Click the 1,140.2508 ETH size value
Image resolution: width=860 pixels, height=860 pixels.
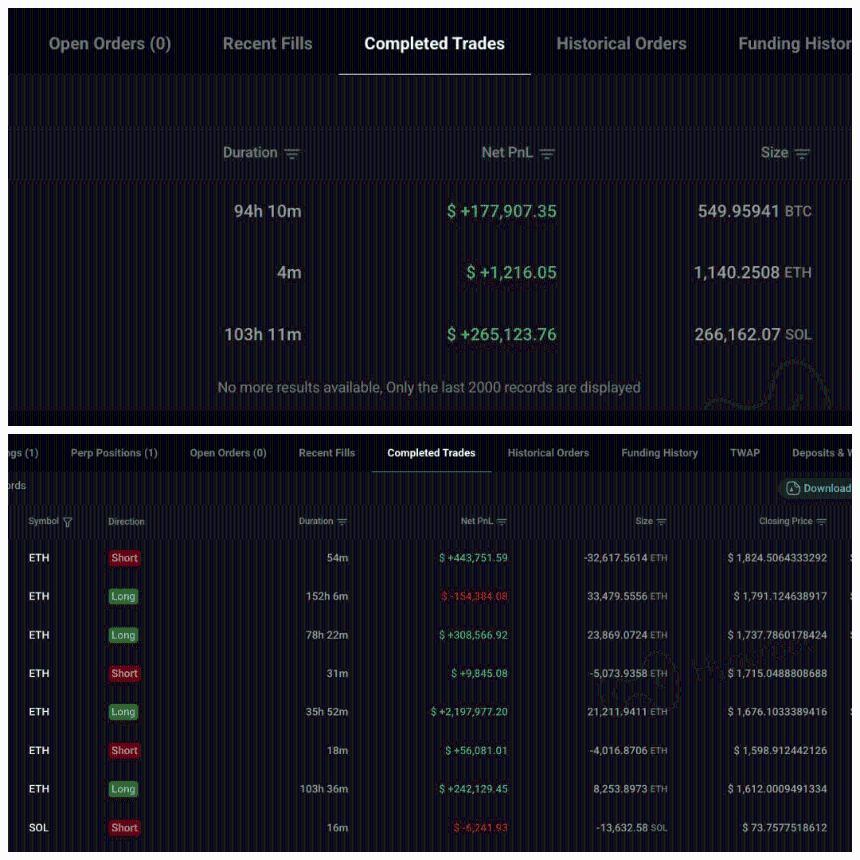(x=752, y=273)
